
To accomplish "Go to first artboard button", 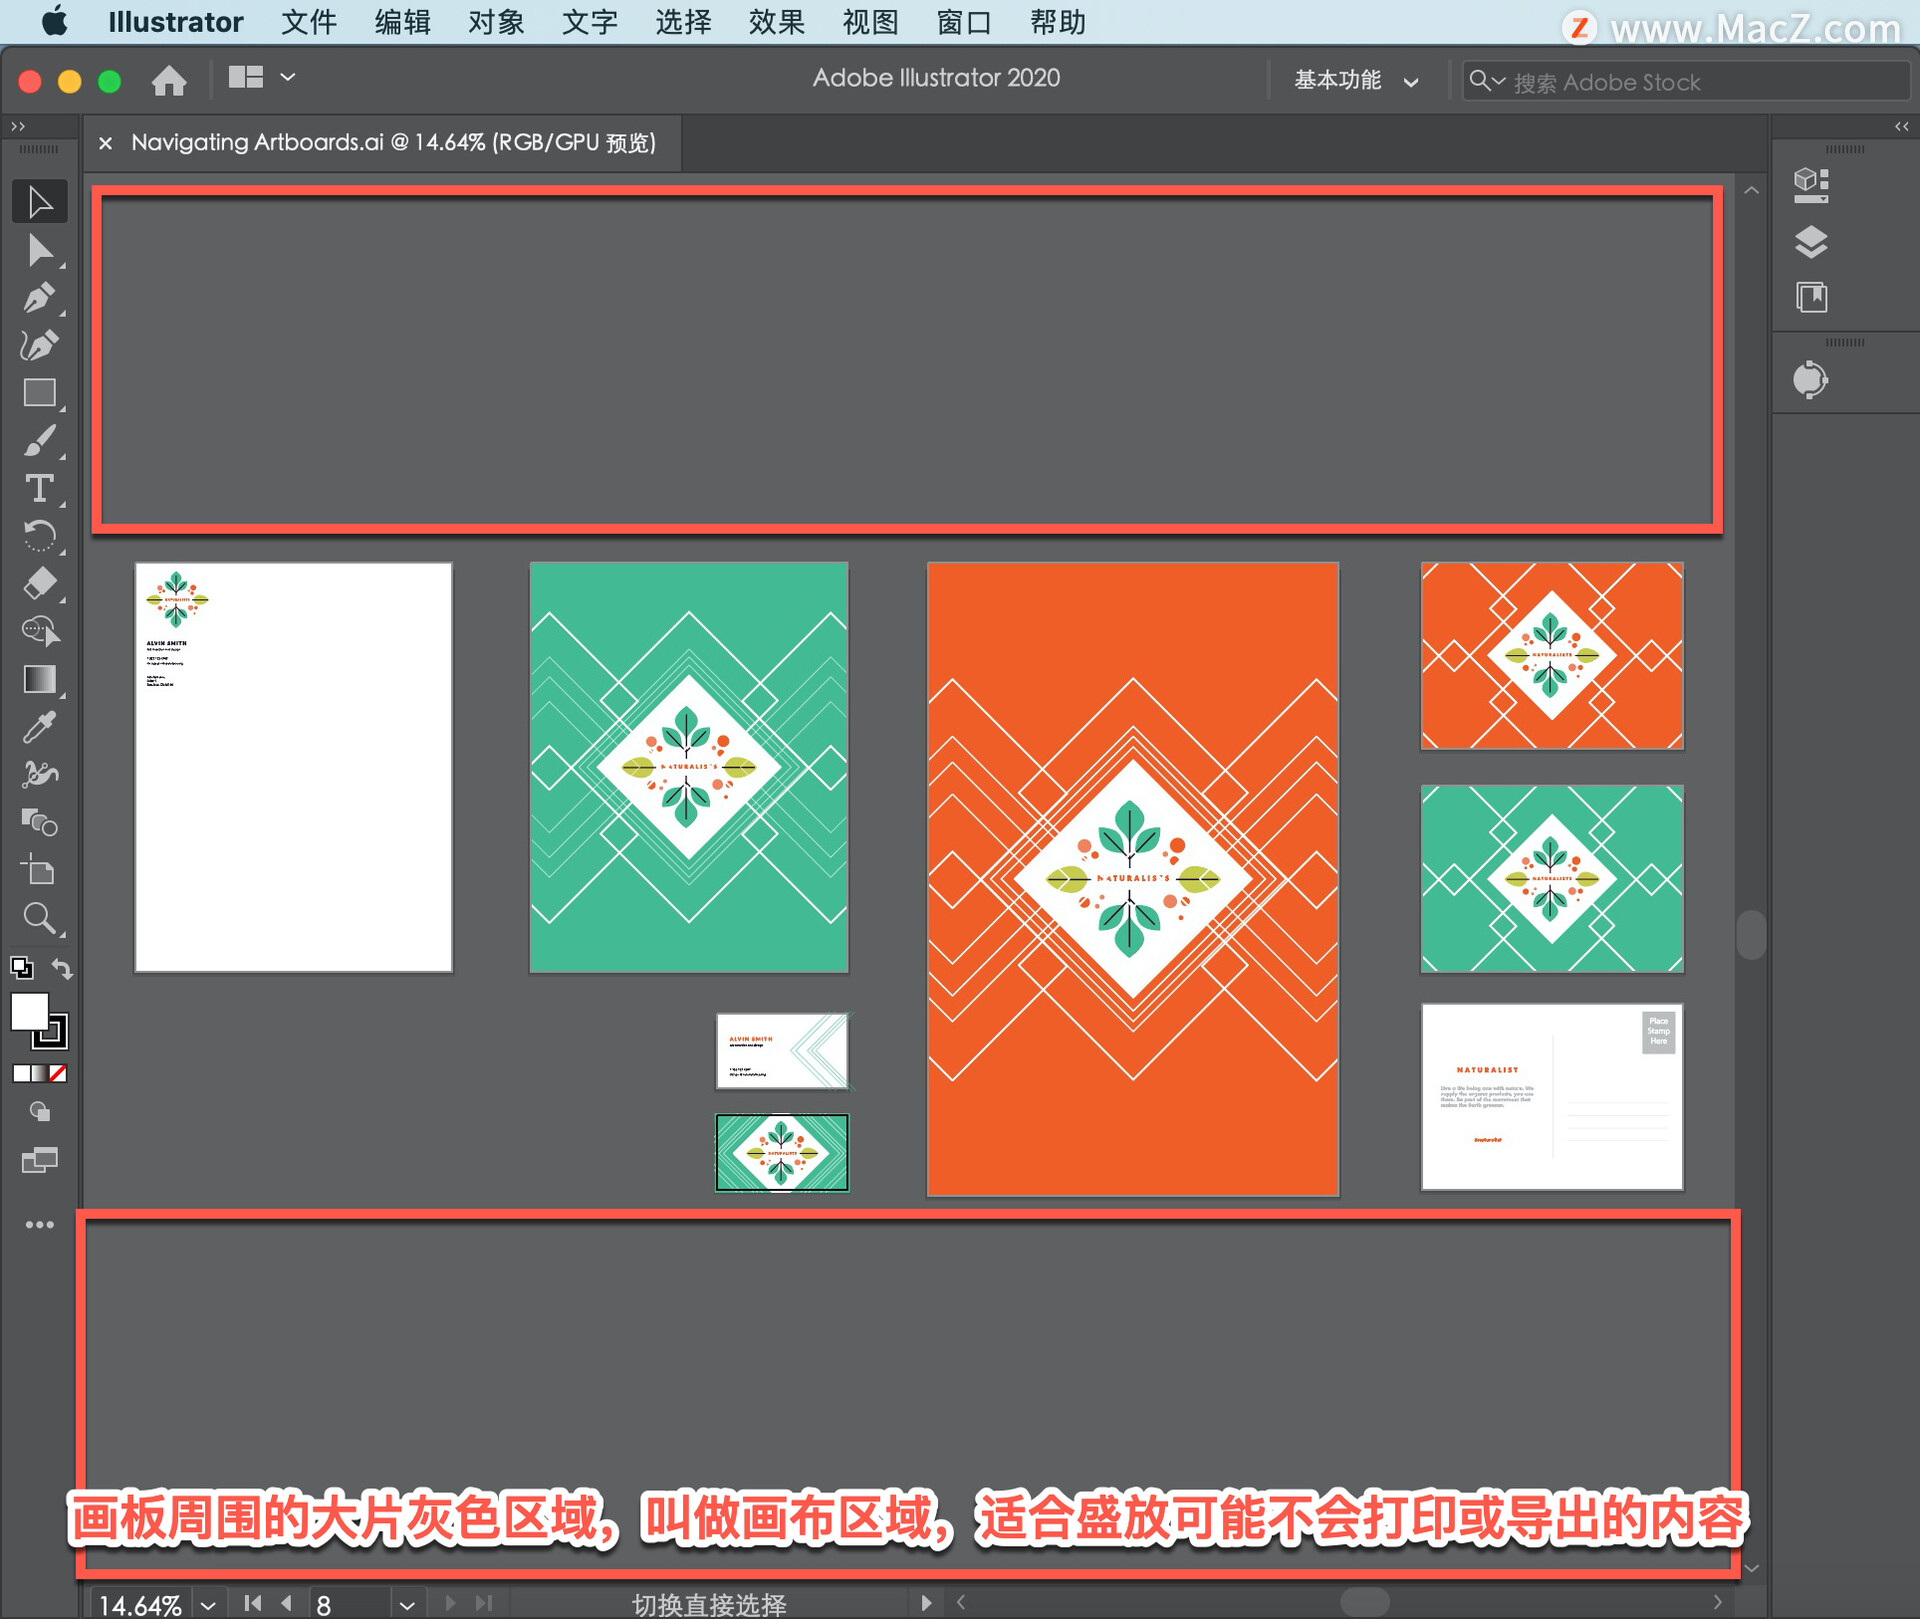I will [253, 1603].
